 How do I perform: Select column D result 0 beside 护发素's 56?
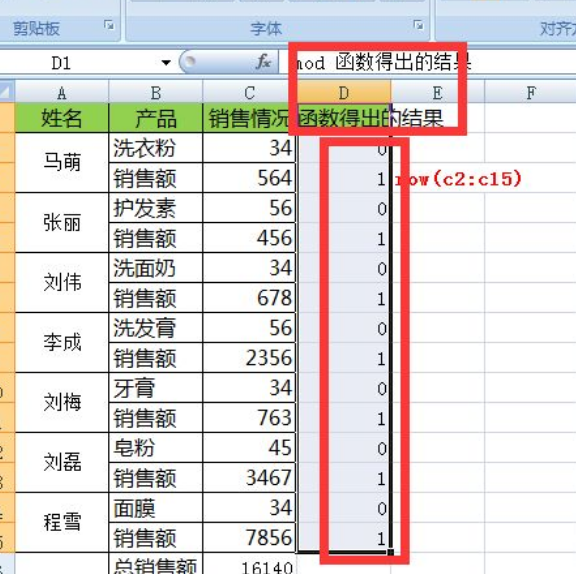point(343,208)
